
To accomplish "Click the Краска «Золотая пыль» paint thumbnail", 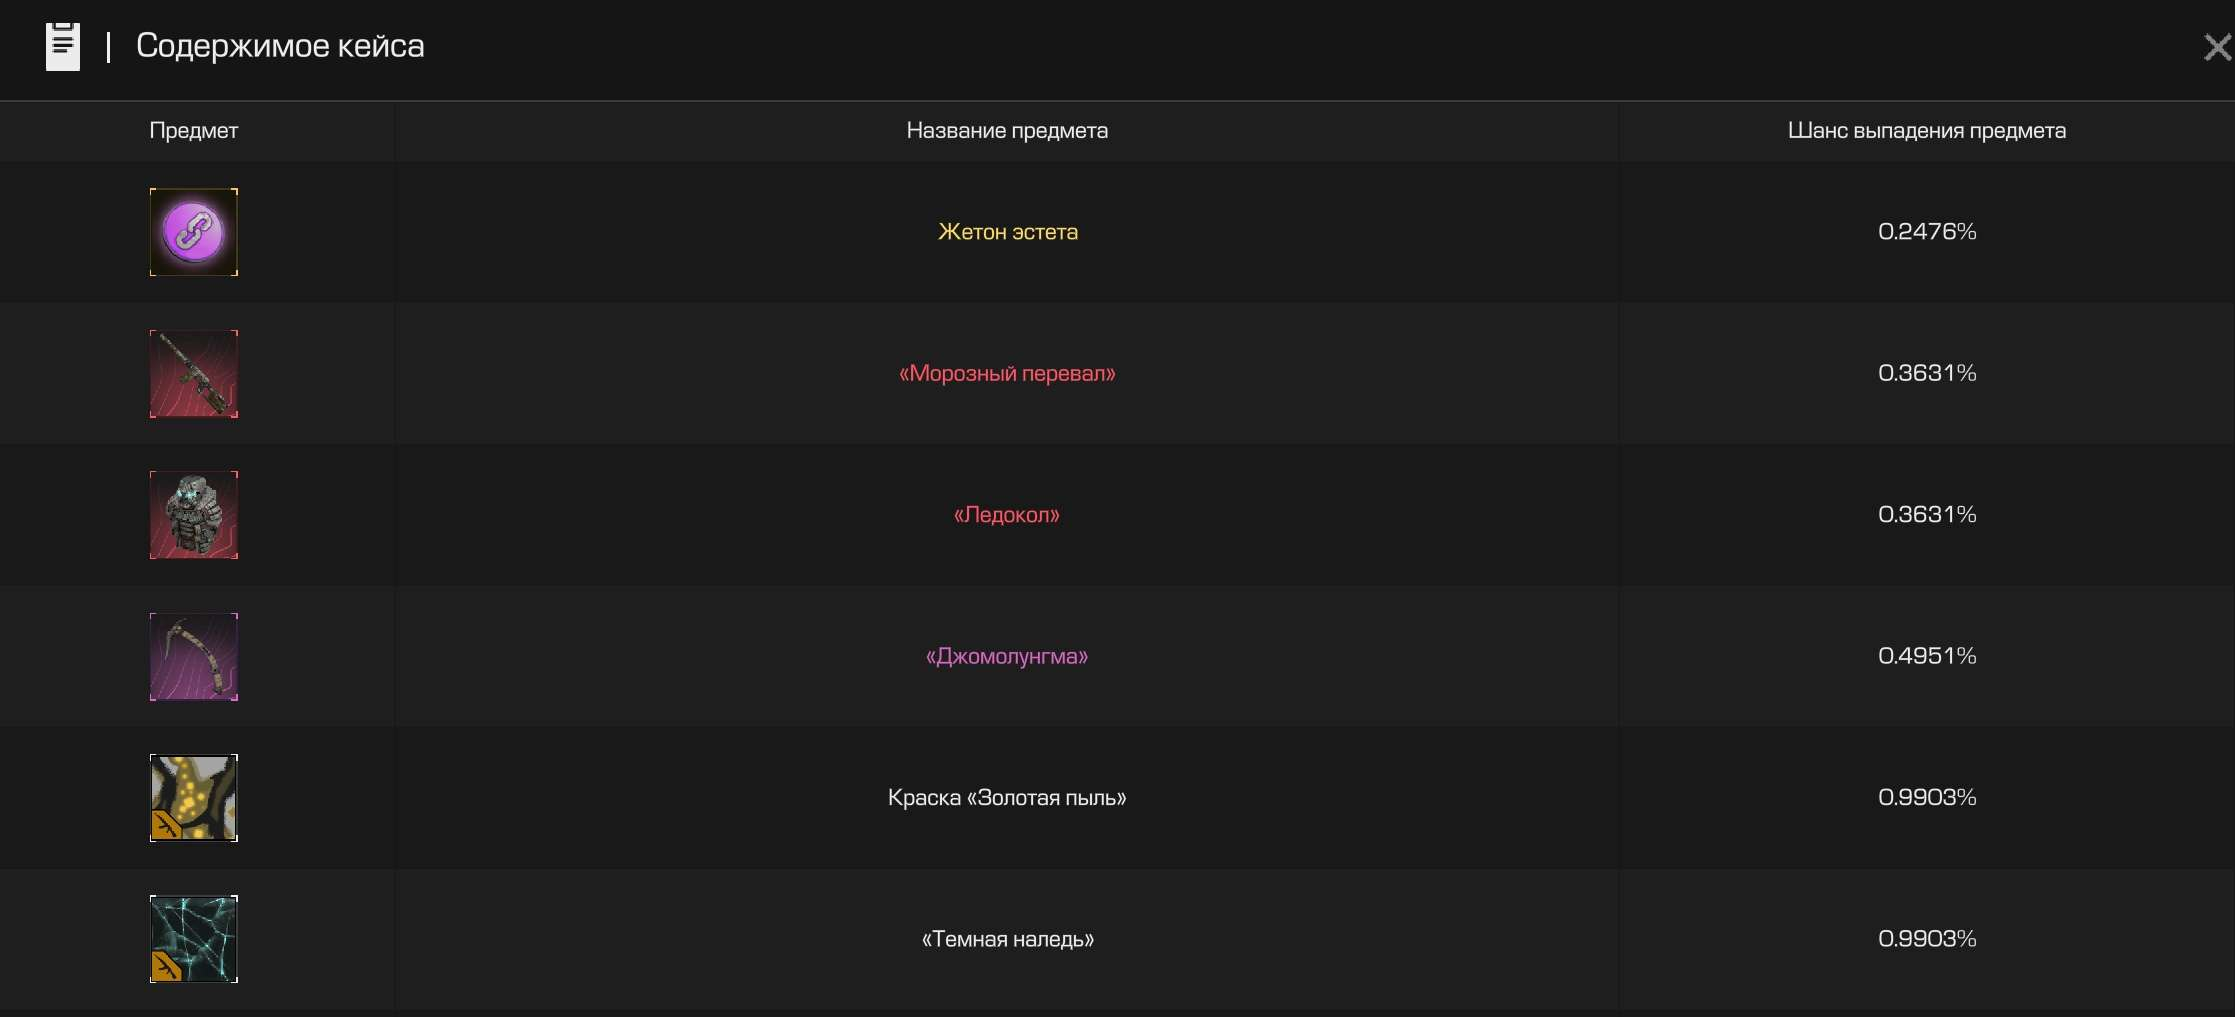I will (x=194, y=798).
